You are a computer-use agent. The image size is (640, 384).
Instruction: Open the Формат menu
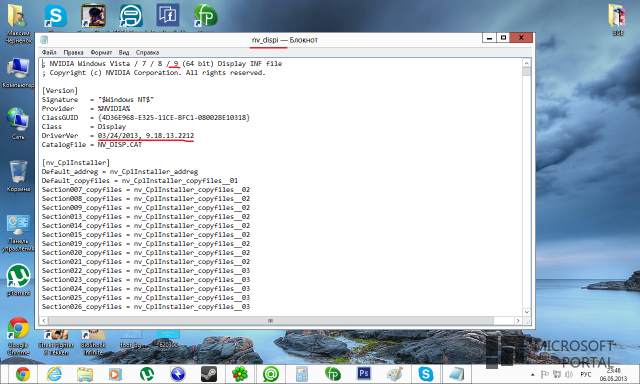[101, 52]
